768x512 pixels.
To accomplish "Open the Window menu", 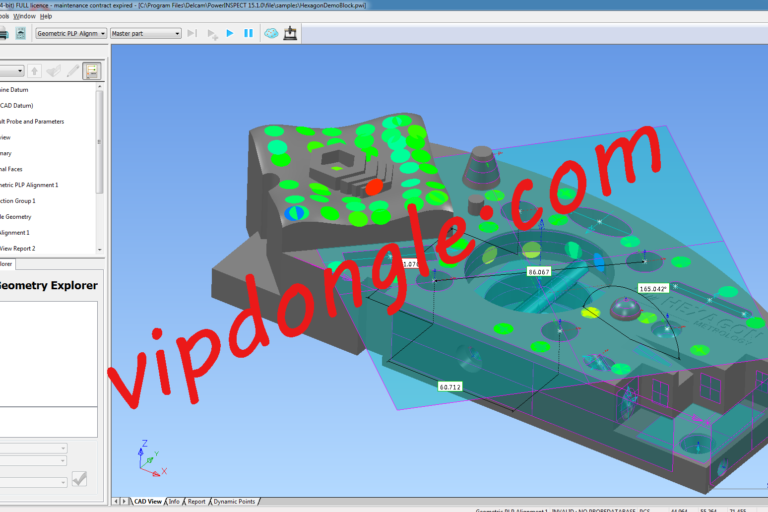I will point(24,16).
